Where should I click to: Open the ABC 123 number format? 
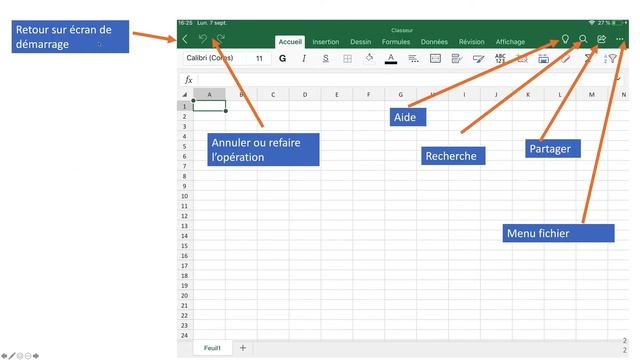click(500, 58)
